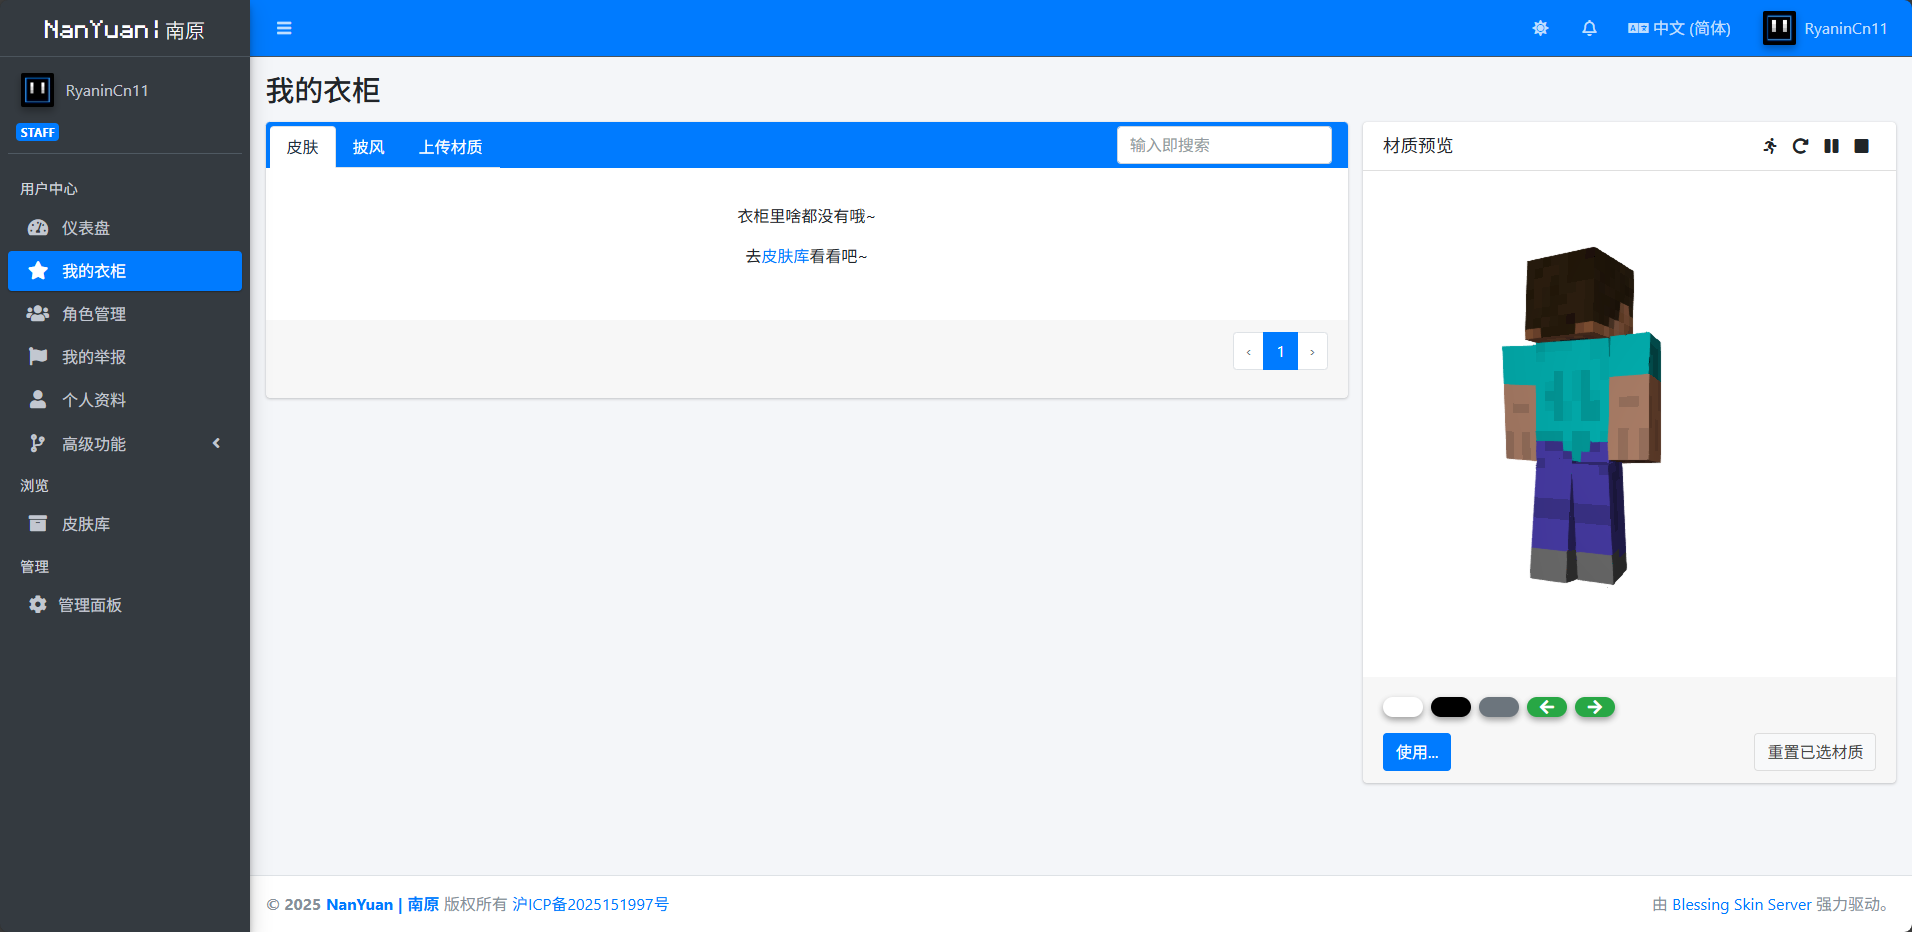Click the 重置已选材质 button
Viewport: 1912px width, 932px height.
pos(1814,752)
